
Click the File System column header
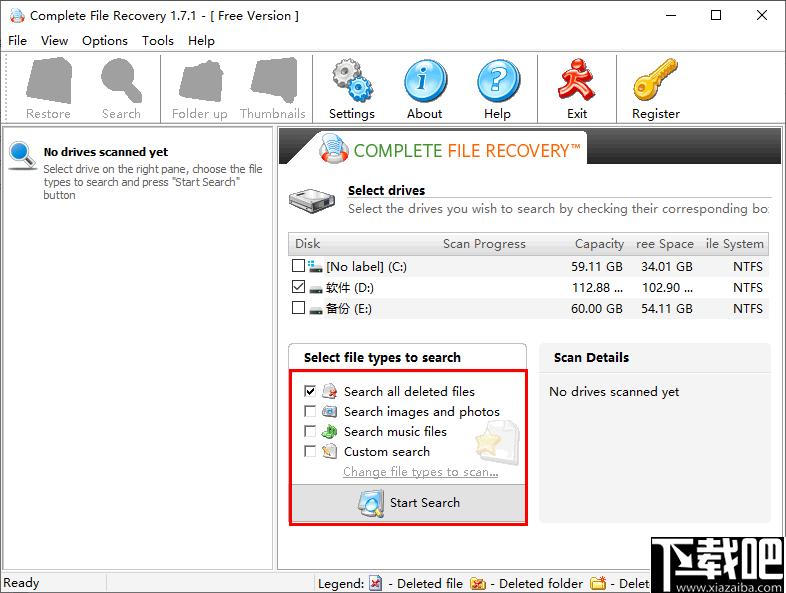[x=734, y=244]
